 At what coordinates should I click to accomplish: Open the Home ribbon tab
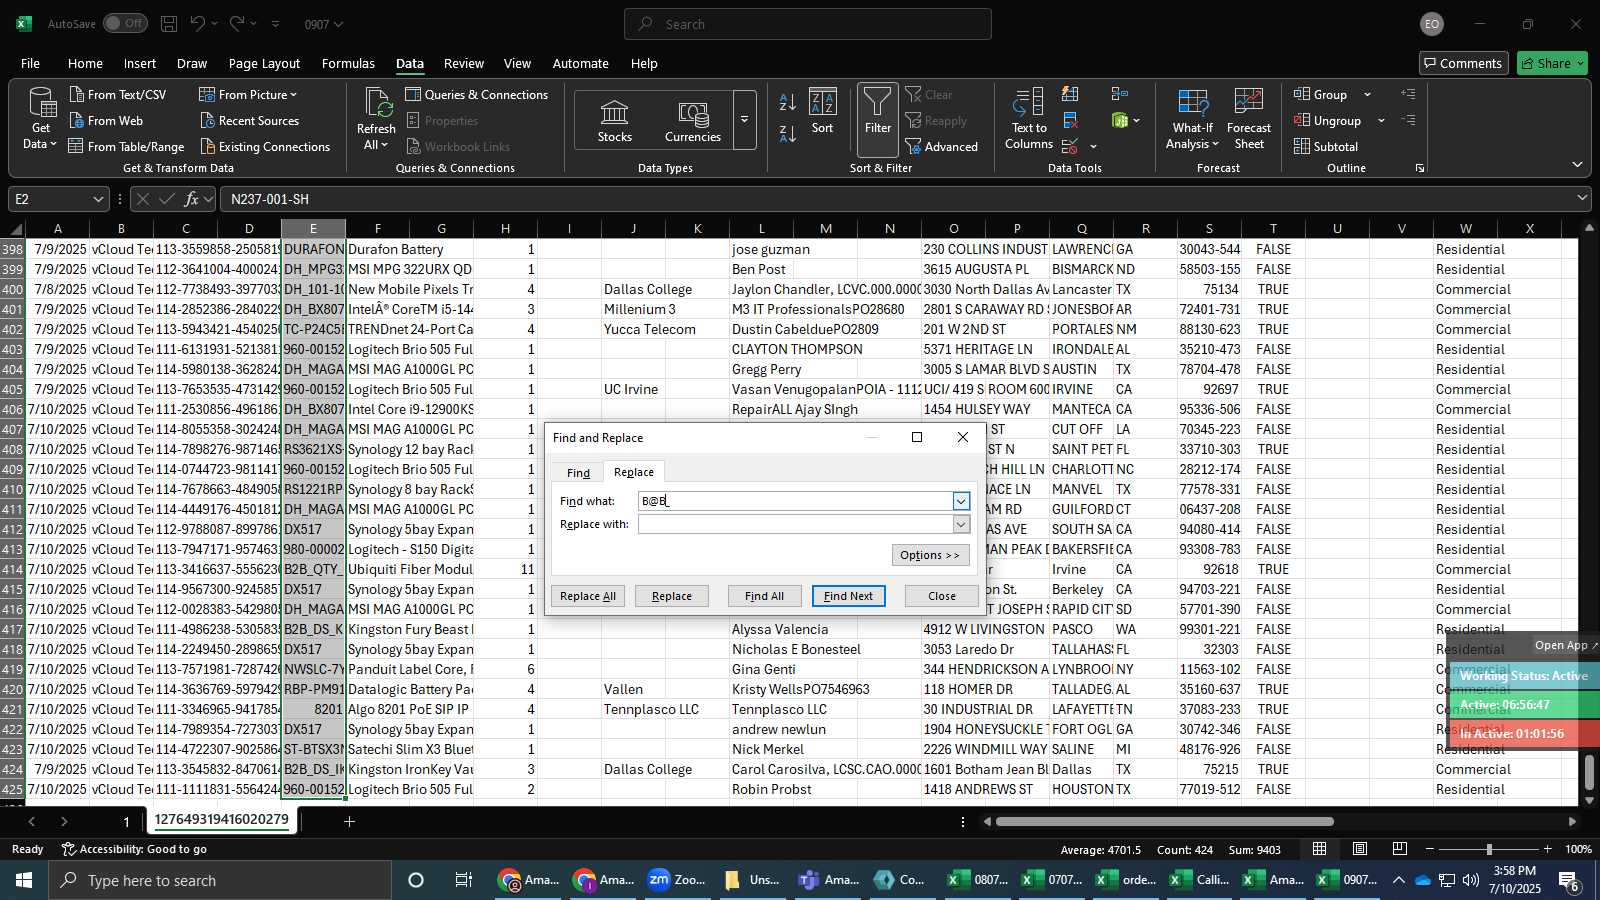[x=85, y=63]
